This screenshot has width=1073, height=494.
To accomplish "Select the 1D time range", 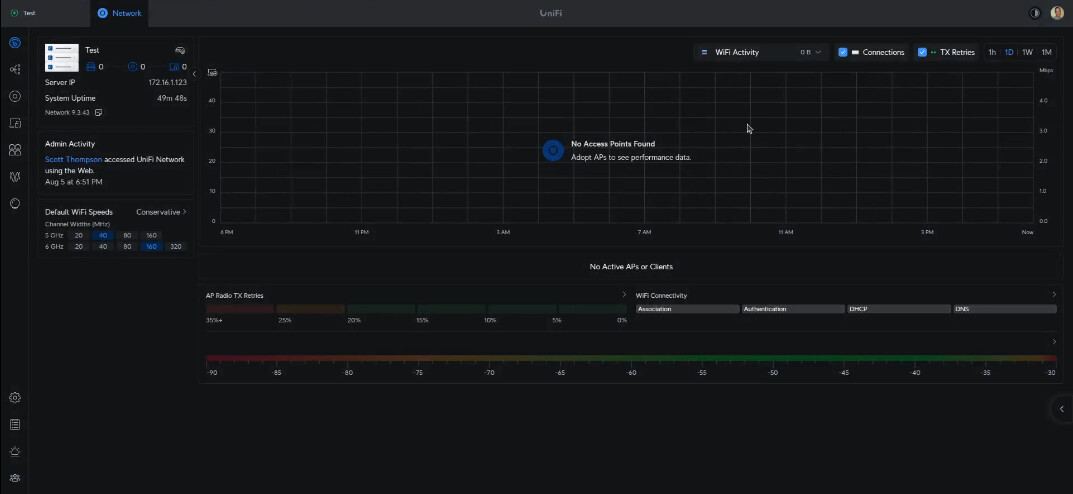I will pyautogui.click(x=1009, y=52).
